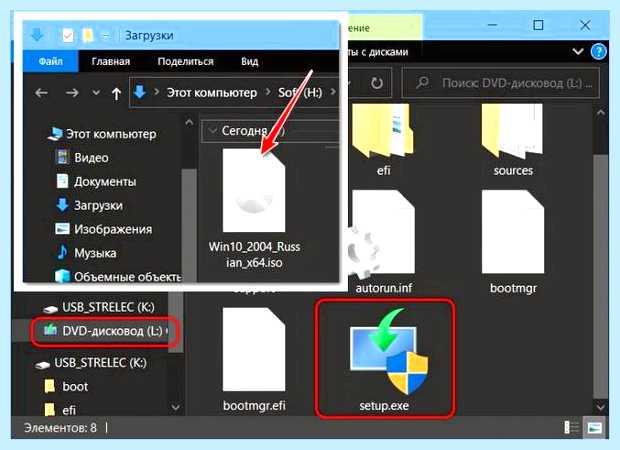Collapse the Сегодня group header
The width and height of the screenshot is (620, 450).
(213, 130)
